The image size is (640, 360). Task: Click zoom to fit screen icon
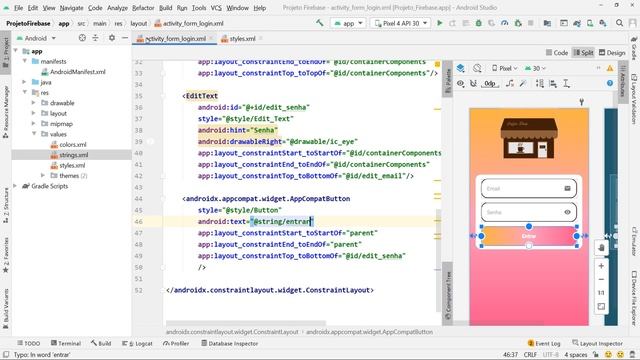point(601,306)
